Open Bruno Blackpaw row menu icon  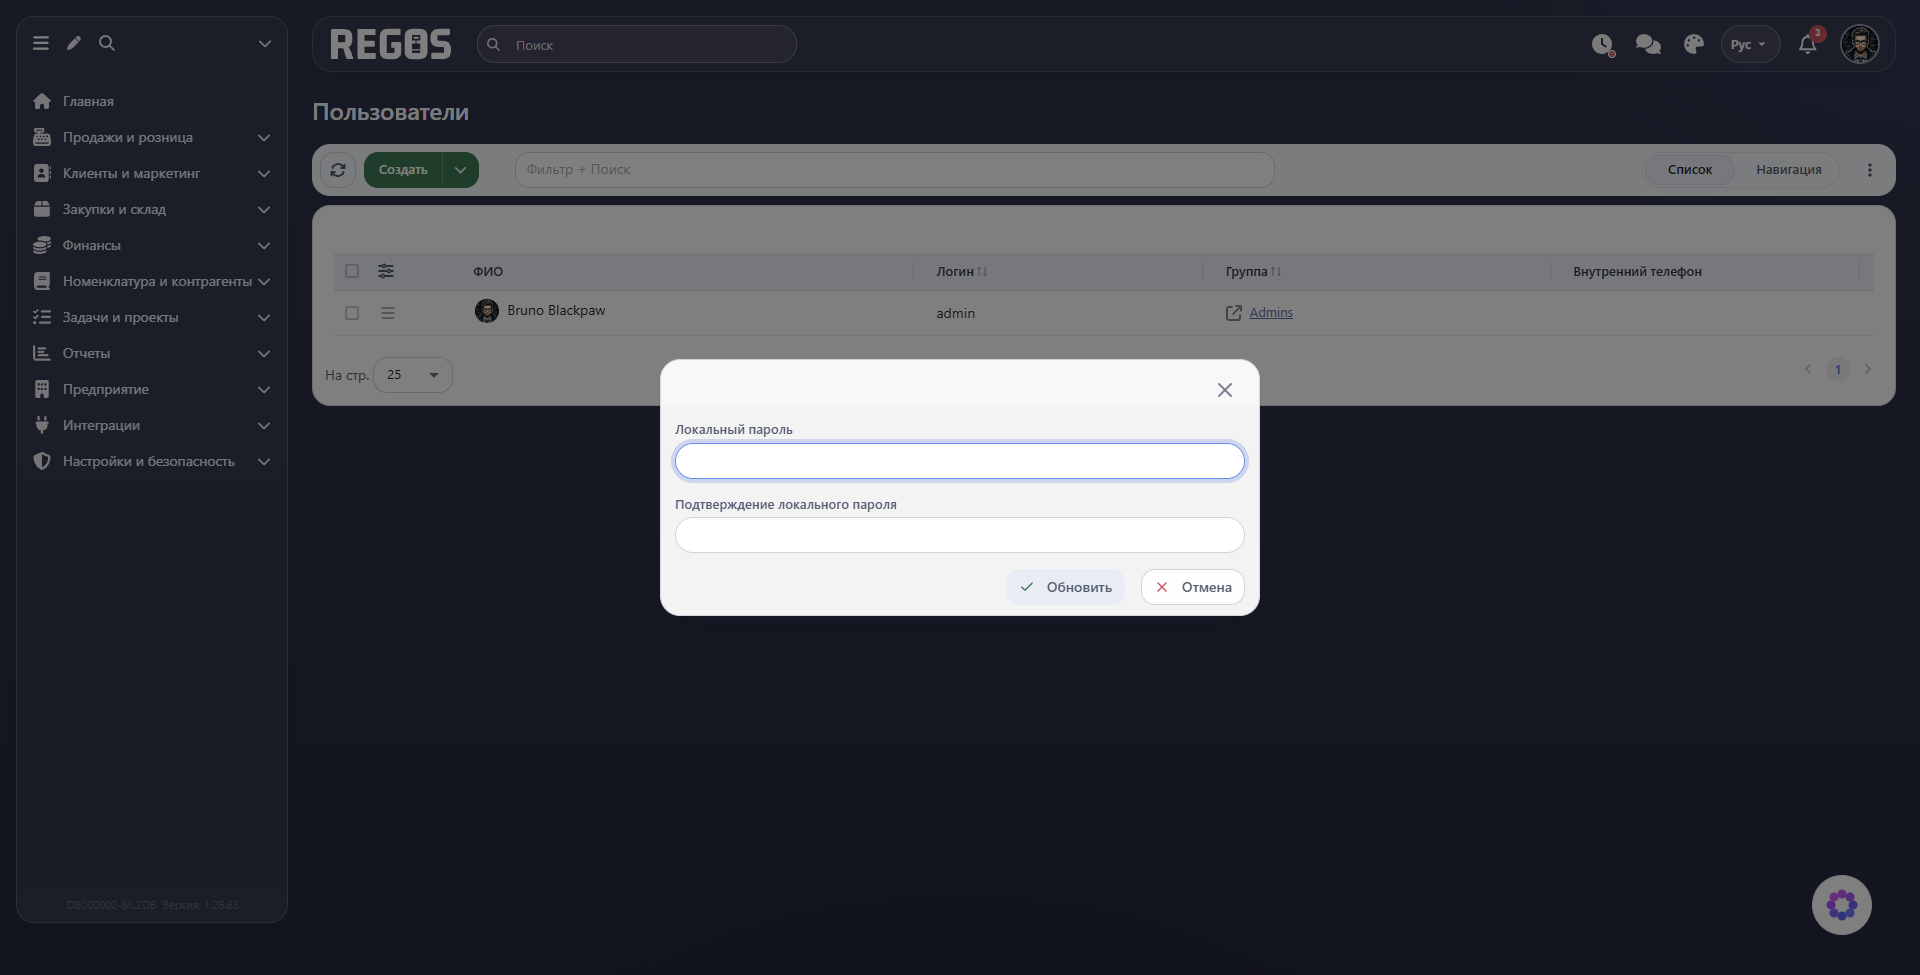coord(388,313)
